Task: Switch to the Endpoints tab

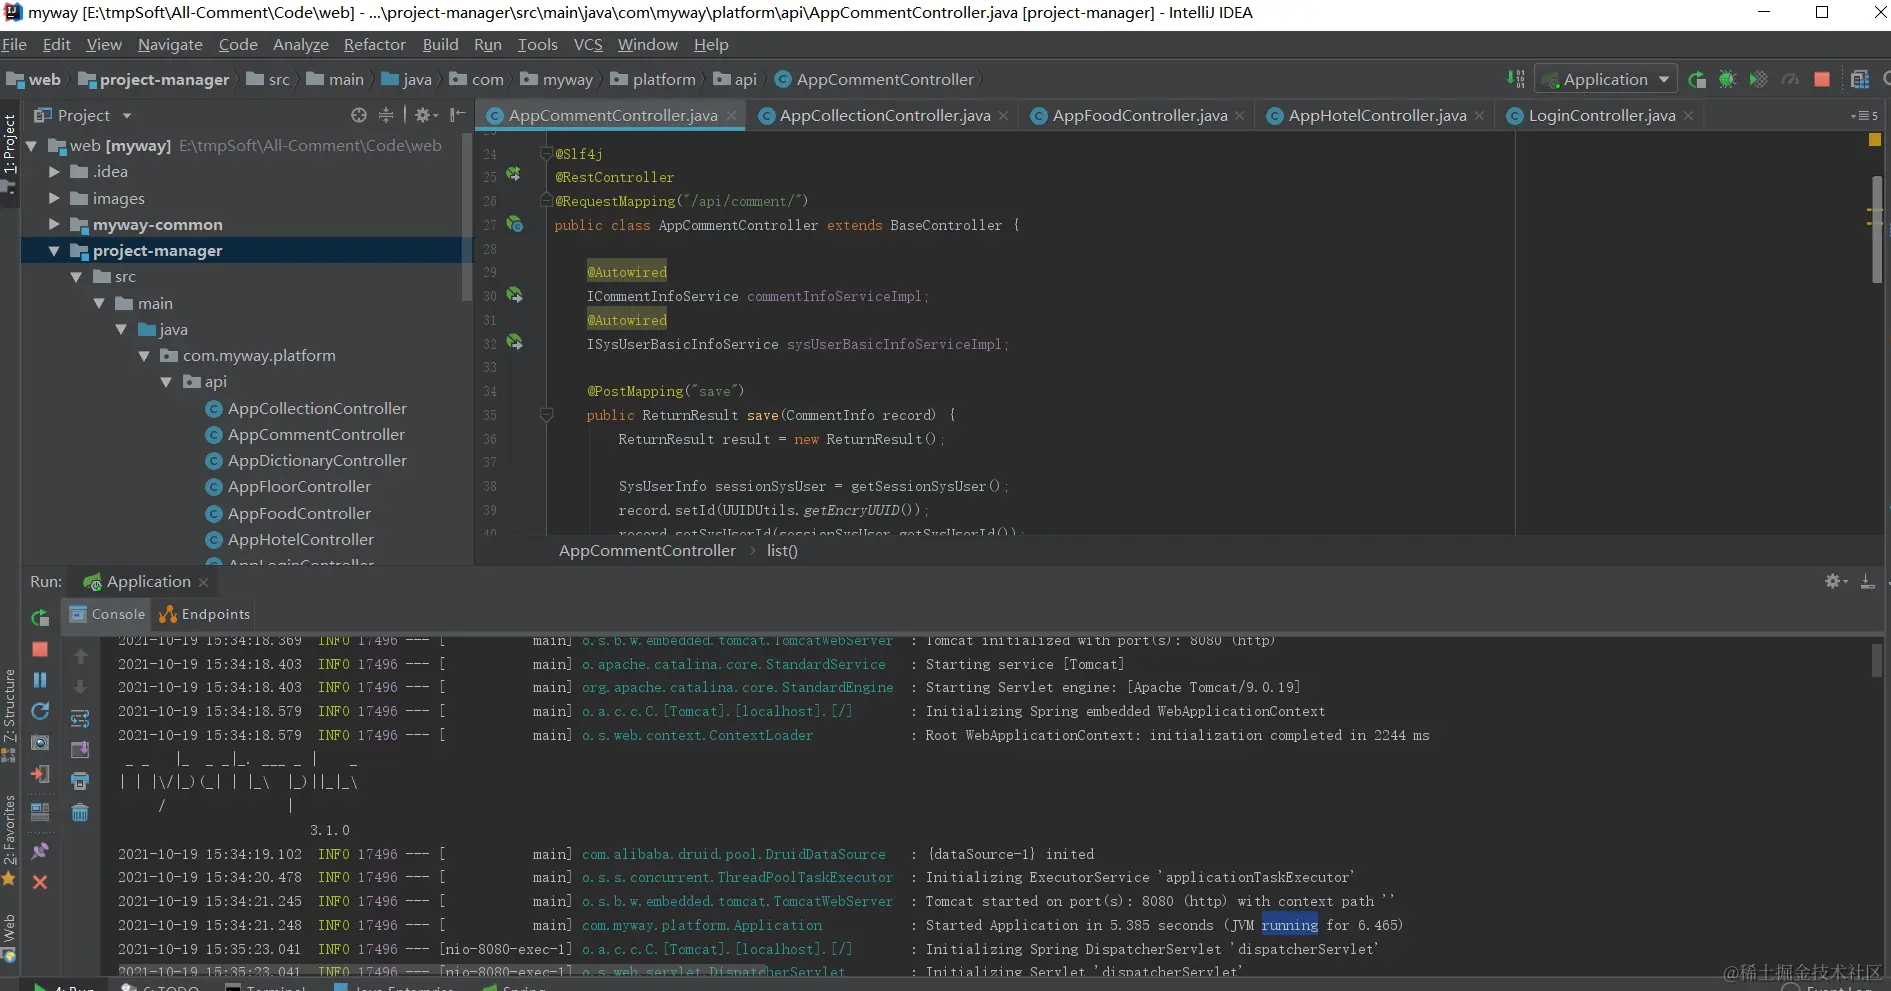Action: (205, 614)
